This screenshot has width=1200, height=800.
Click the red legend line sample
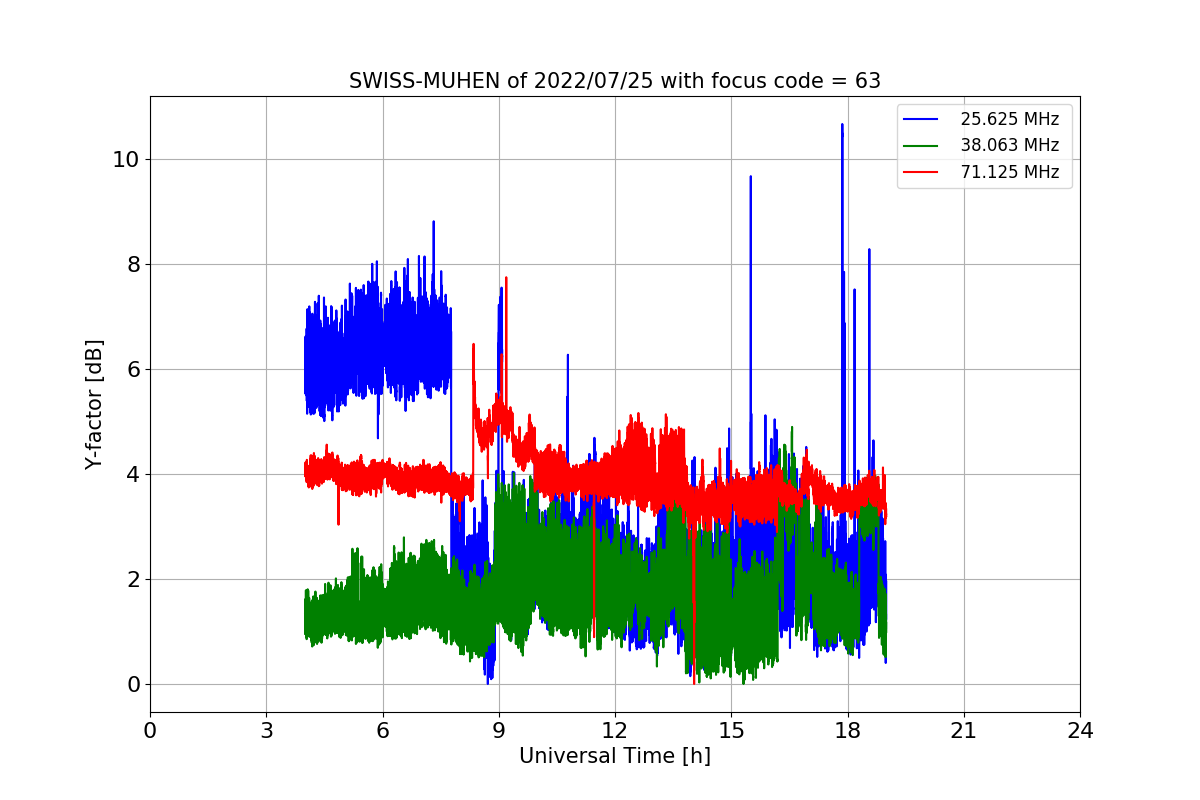[x=922, y=172]
